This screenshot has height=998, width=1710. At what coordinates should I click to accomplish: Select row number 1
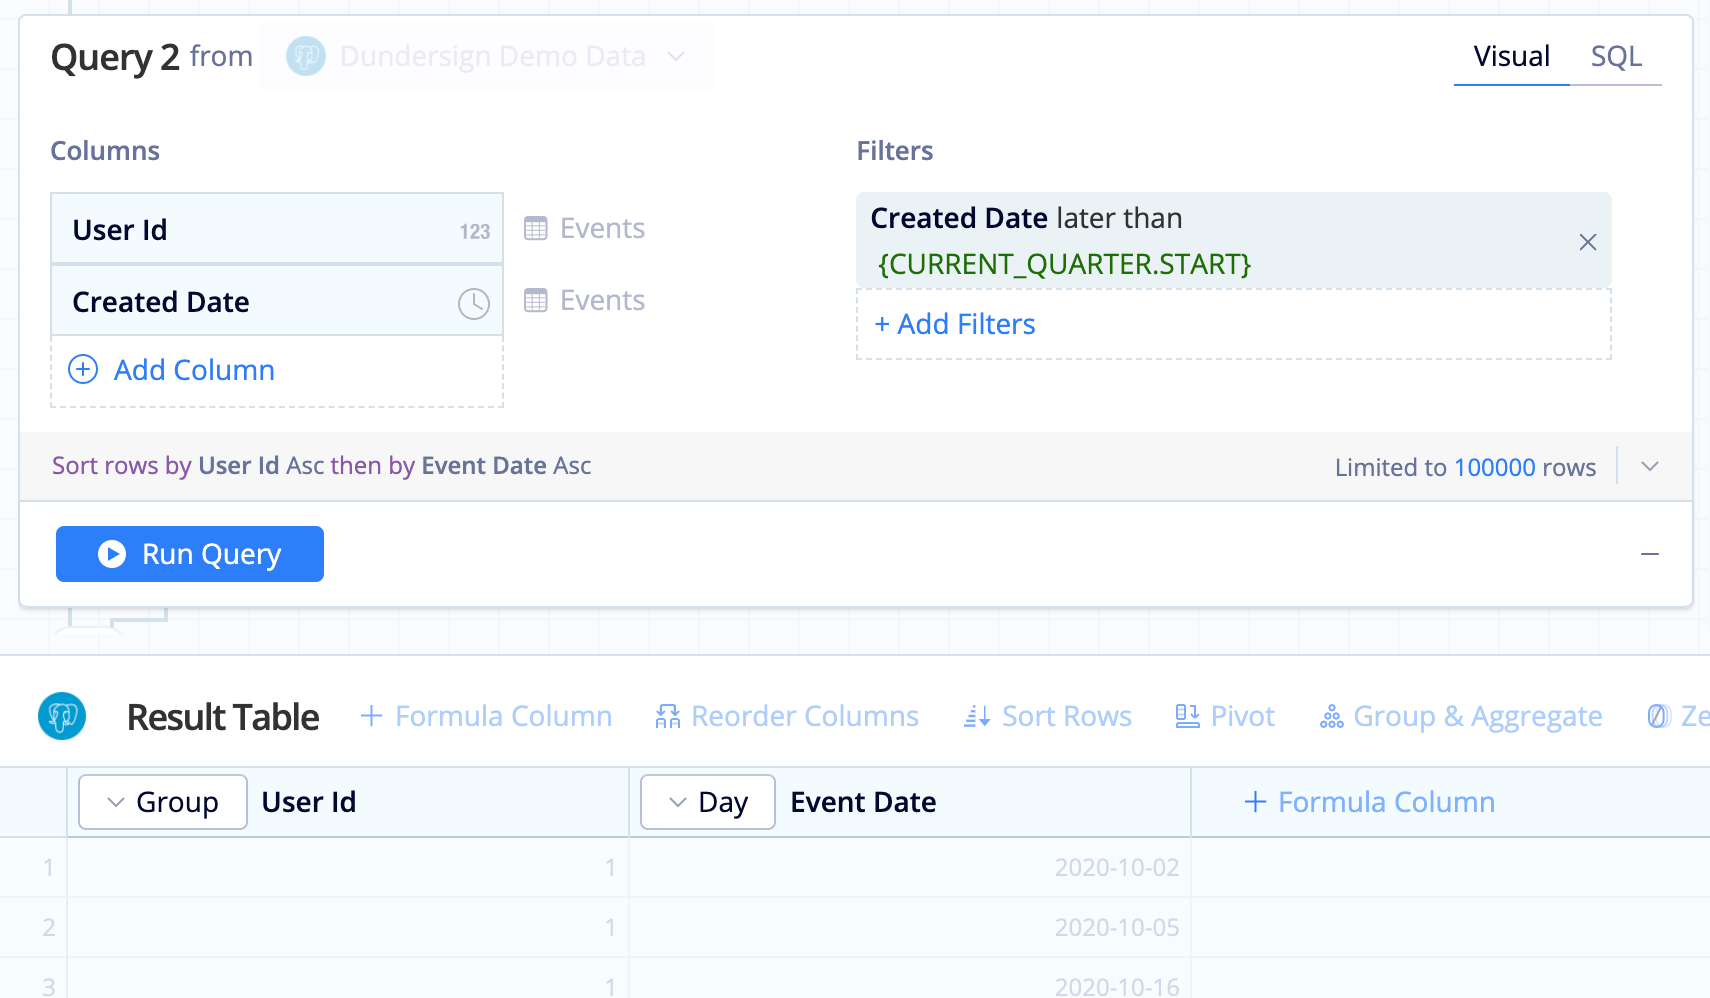pyautogui.click(x=48, y=867)
